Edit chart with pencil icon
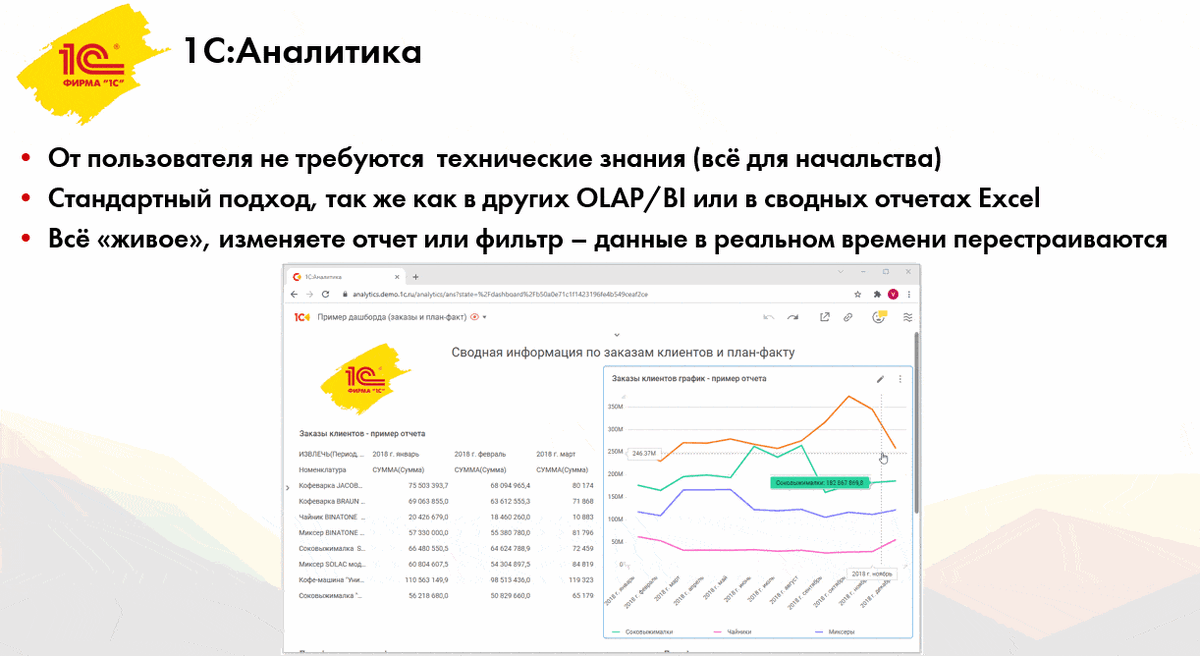The image size is (1200, 656). 881,379
